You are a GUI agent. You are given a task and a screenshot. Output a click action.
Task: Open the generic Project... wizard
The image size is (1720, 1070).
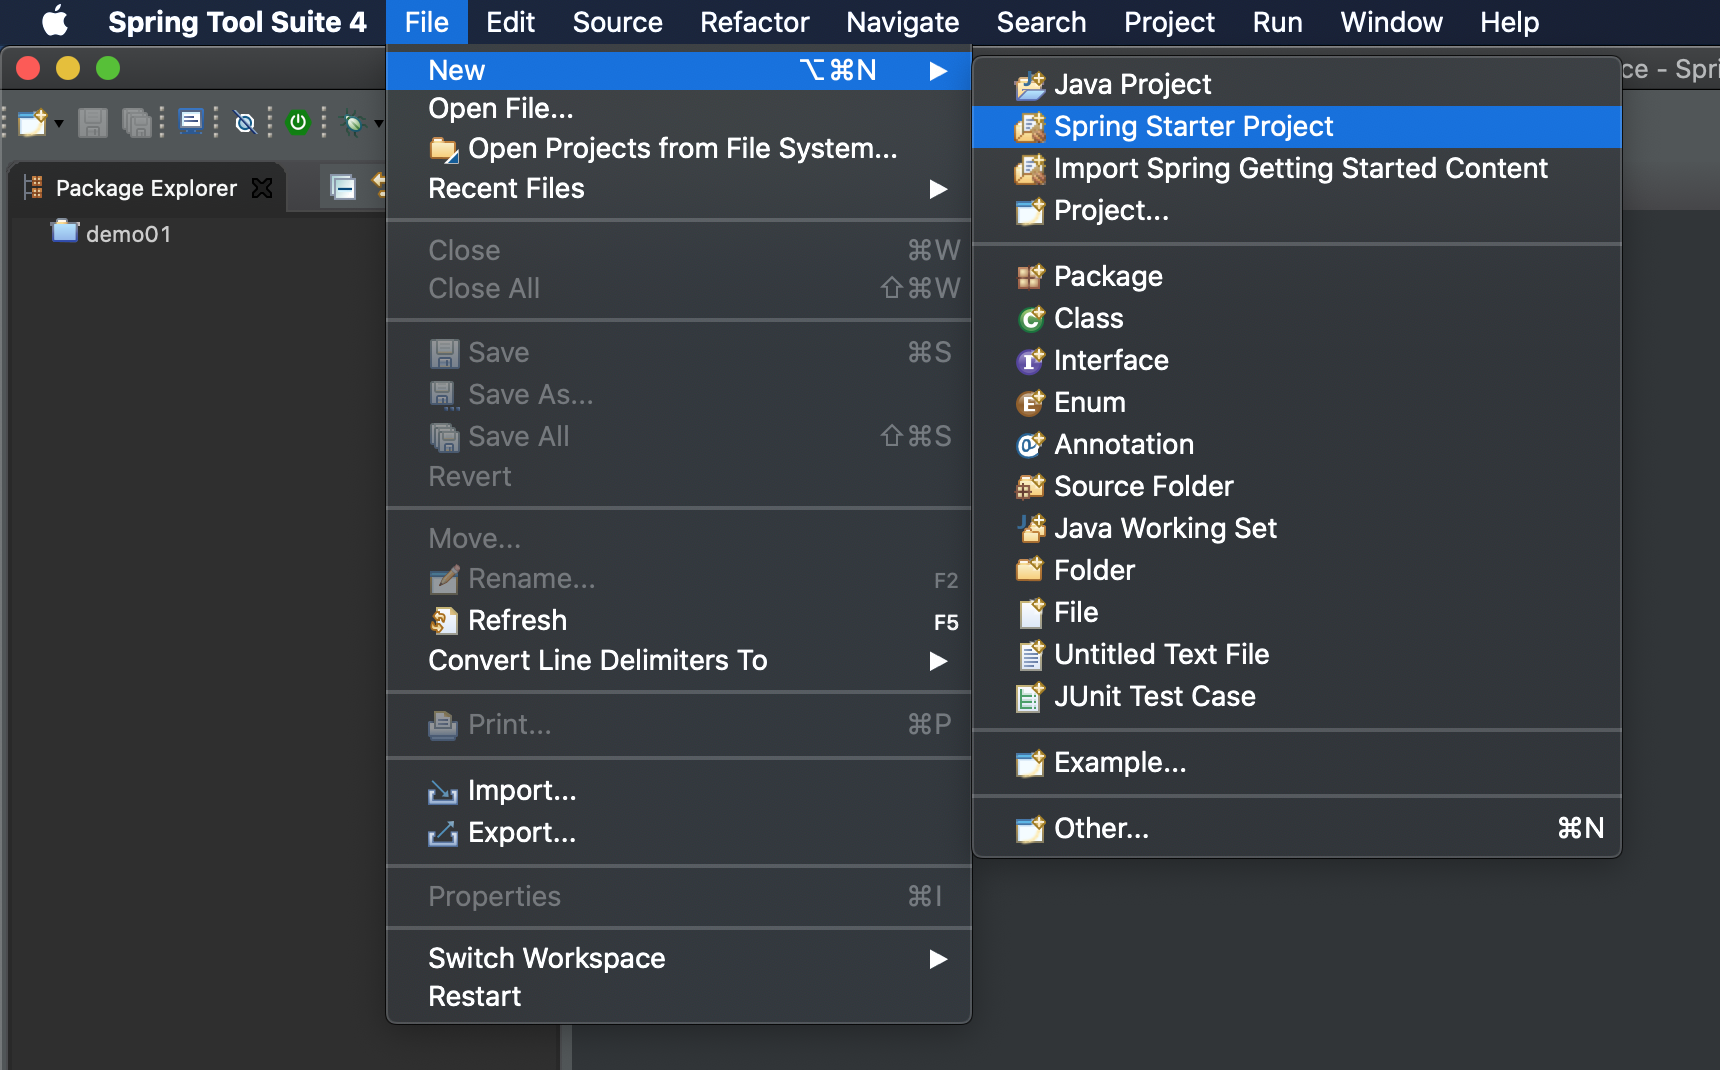pos(1297,210)
